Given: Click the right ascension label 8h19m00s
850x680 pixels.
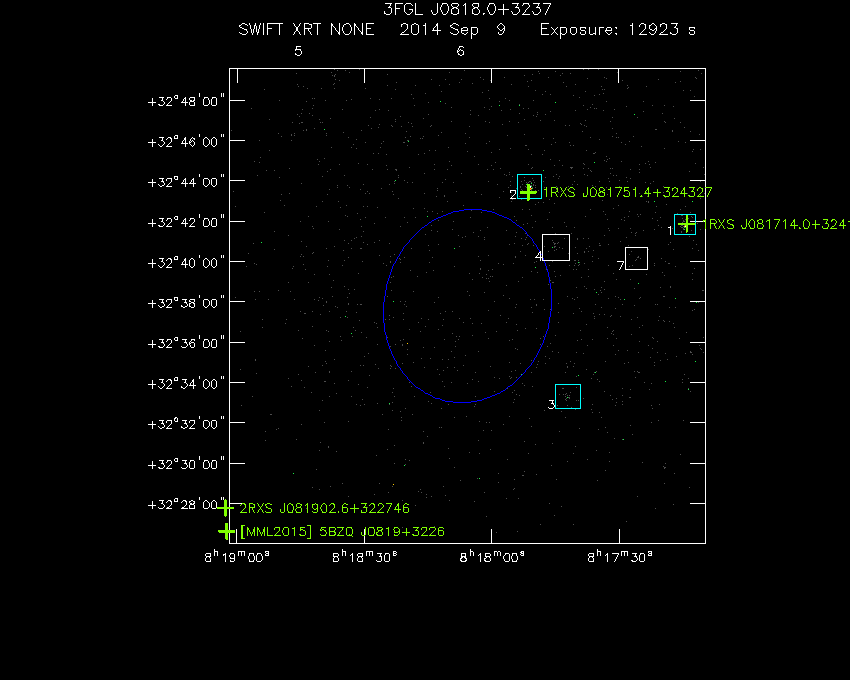Looking at the screenshot, I should tap(237, 557).
